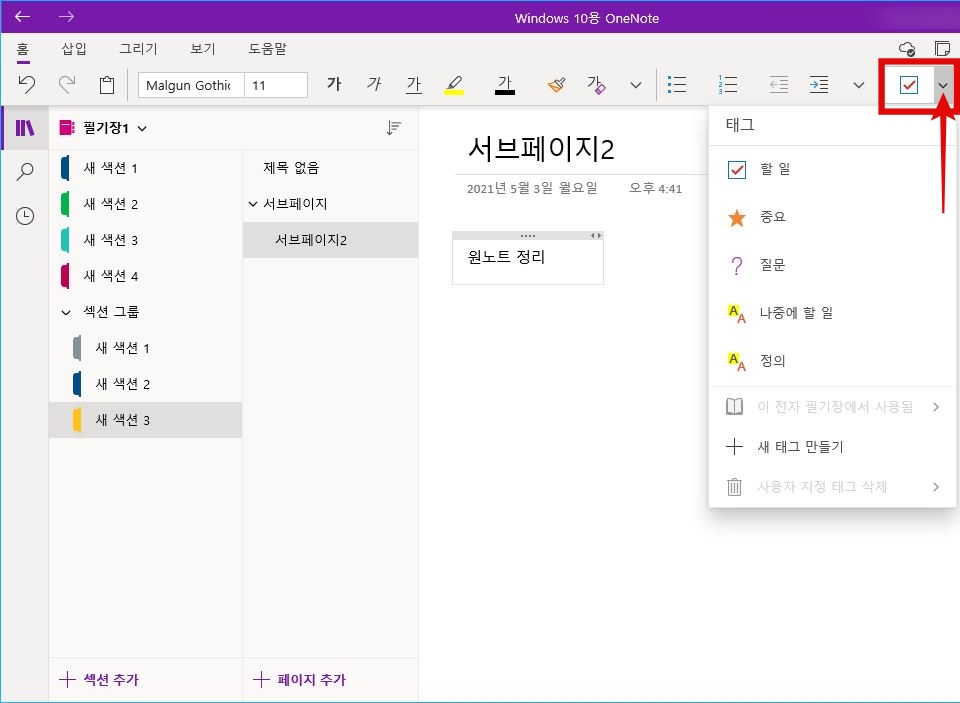Image resolution: width=960 pixels, height=703 pixels.
Task: Click into the 원노트 정리 note text
Action: tap(506, 257)
